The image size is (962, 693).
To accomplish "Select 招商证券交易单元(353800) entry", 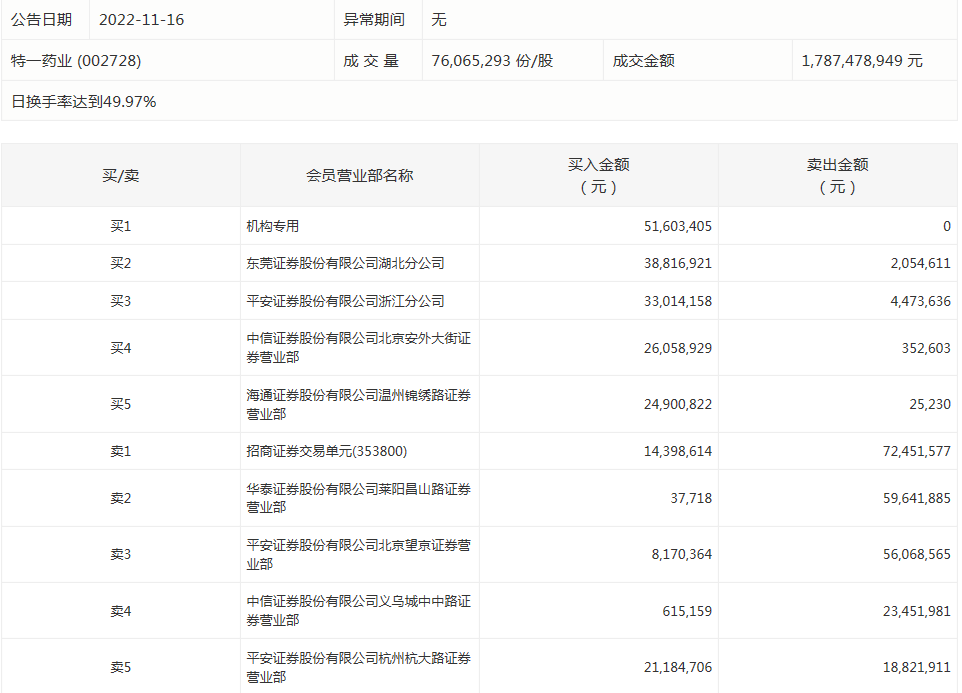I will coord(326,451).
